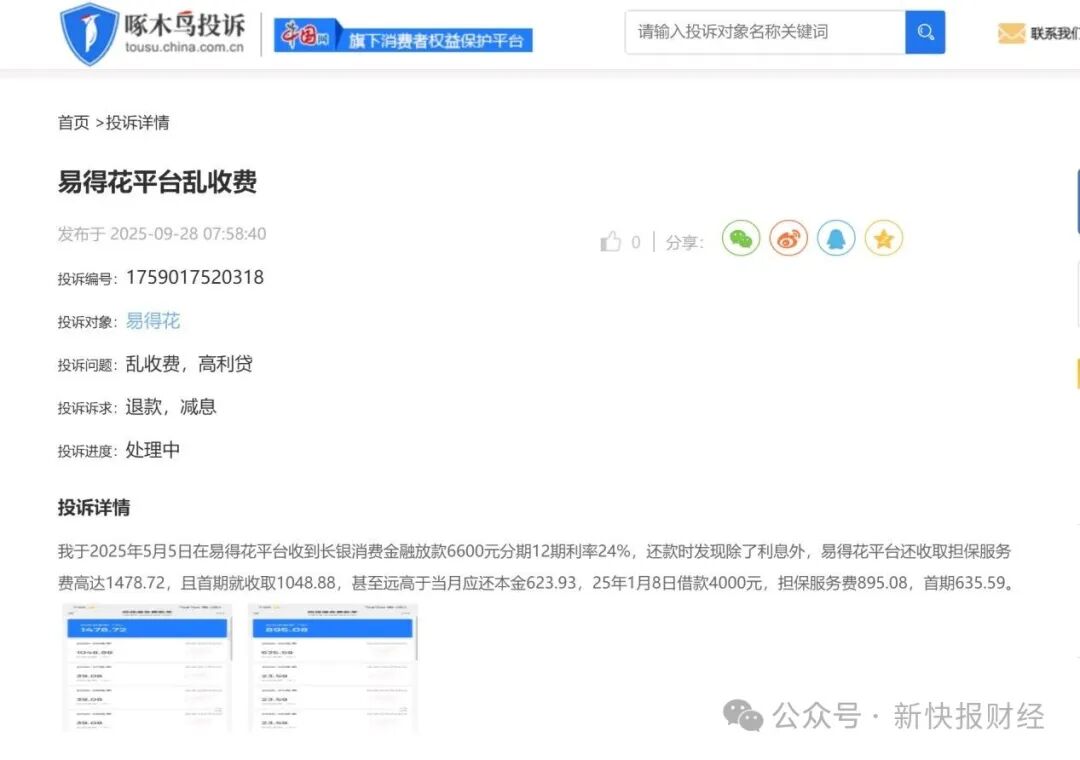This screenshot has width=1080, height=760.
Task: Open the 895.08 fee screenshot thumbnail
Action: pos(333,668)
